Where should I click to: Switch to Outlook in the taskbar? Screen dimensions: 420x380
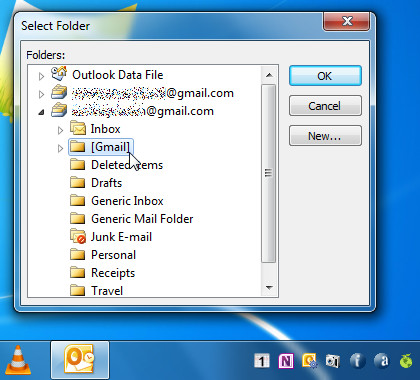tap(80, 360)
